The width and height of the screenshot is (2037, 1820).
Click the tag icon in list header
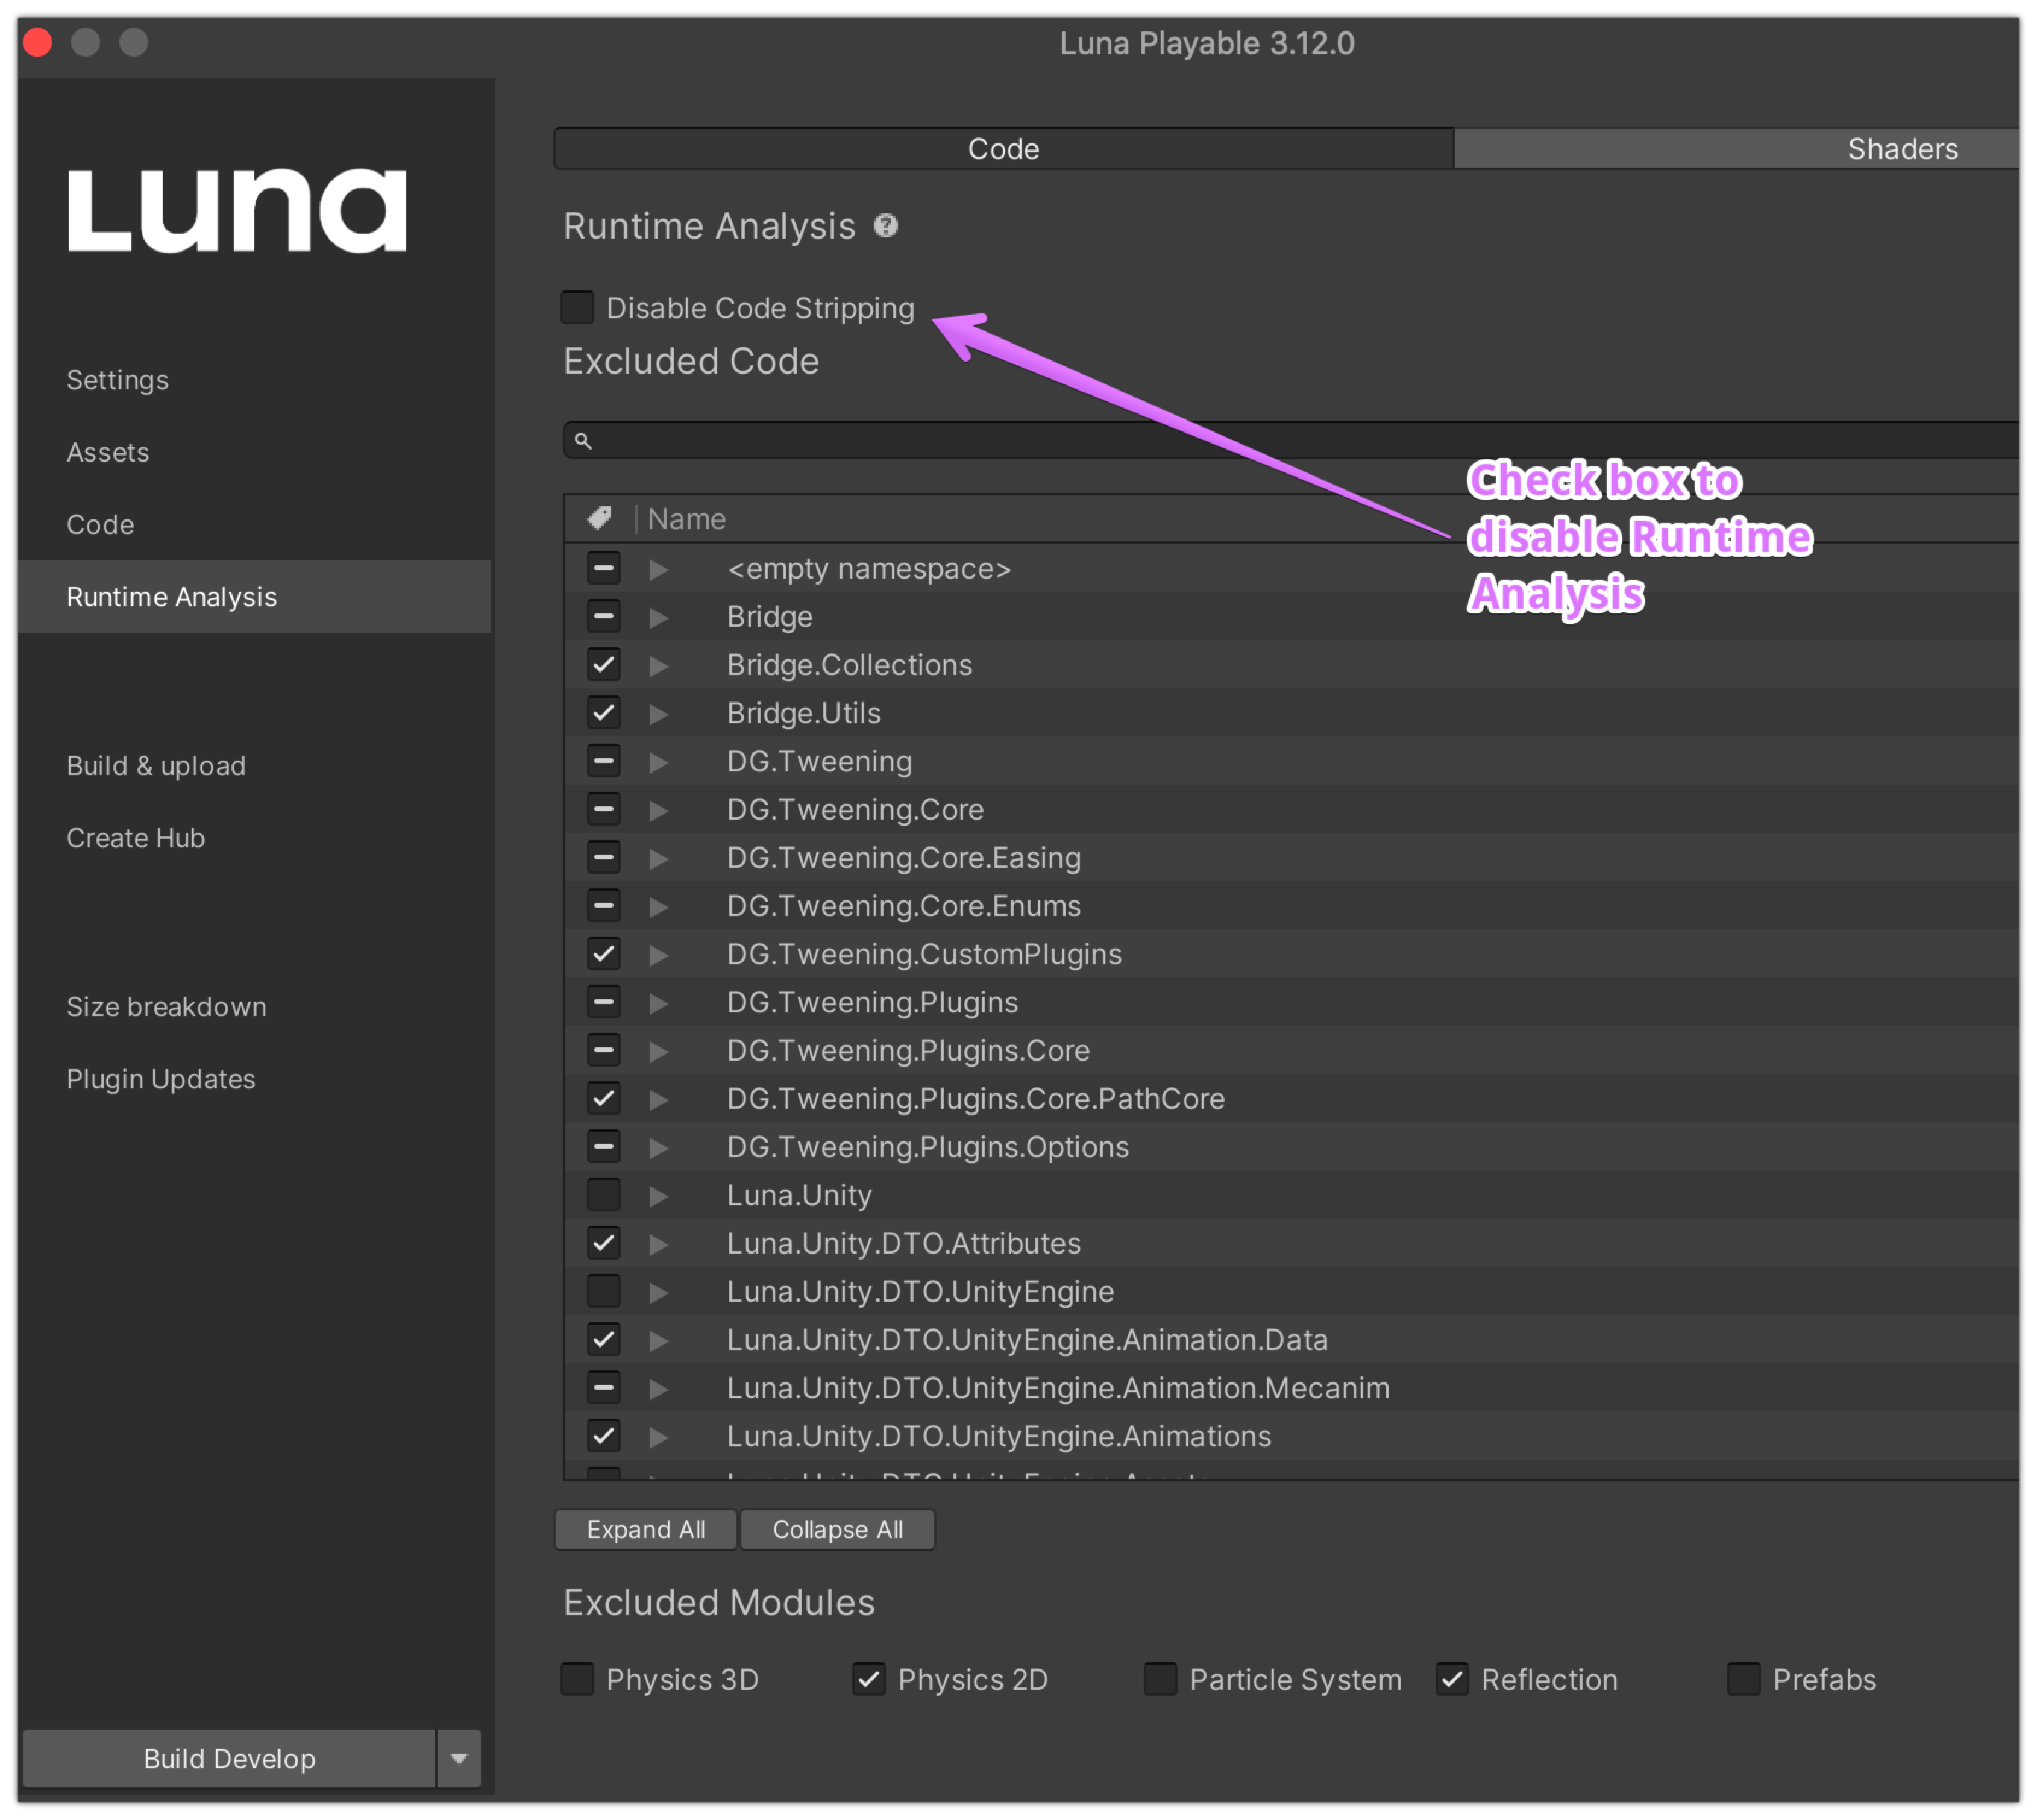(599, 518)
